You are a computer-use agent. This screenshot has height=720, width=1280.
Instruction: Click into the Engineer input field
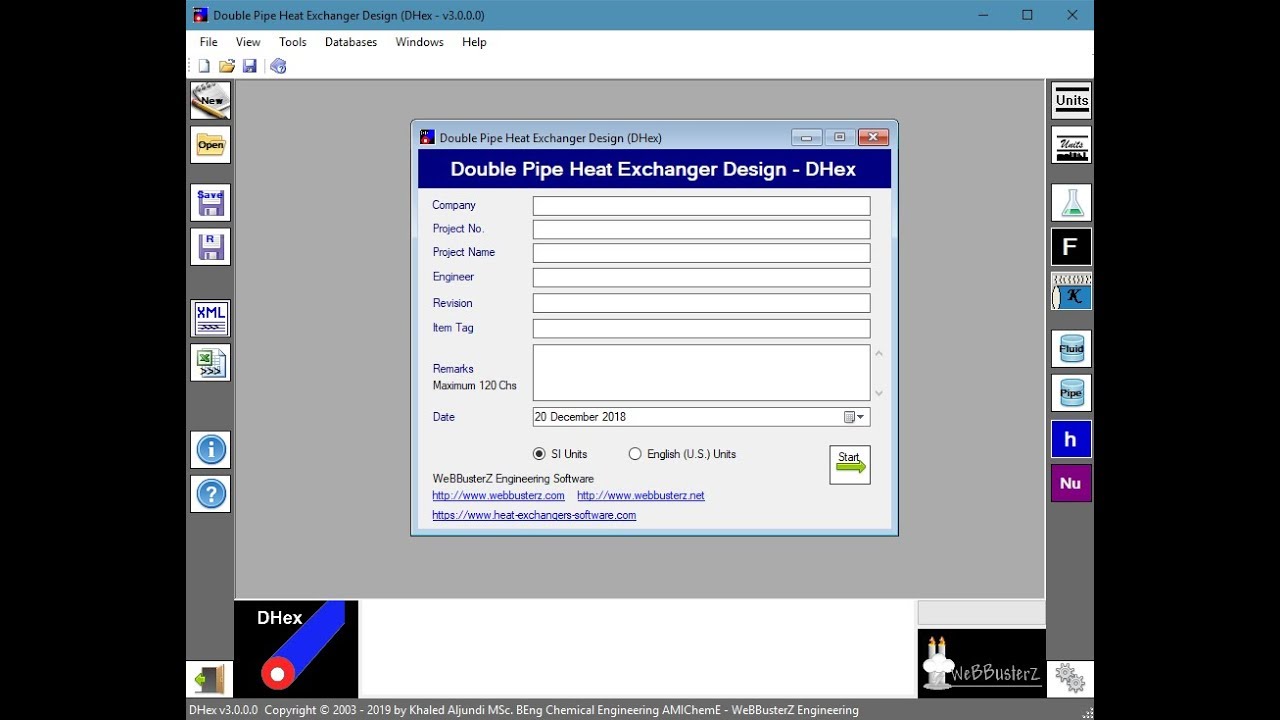click(x=701, y=277)
